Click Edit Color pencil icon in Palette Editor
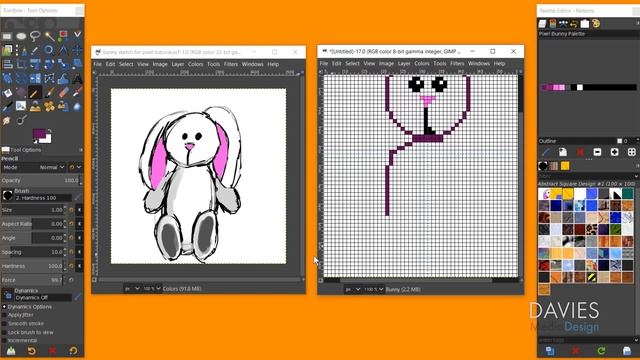 coord(546,152)
